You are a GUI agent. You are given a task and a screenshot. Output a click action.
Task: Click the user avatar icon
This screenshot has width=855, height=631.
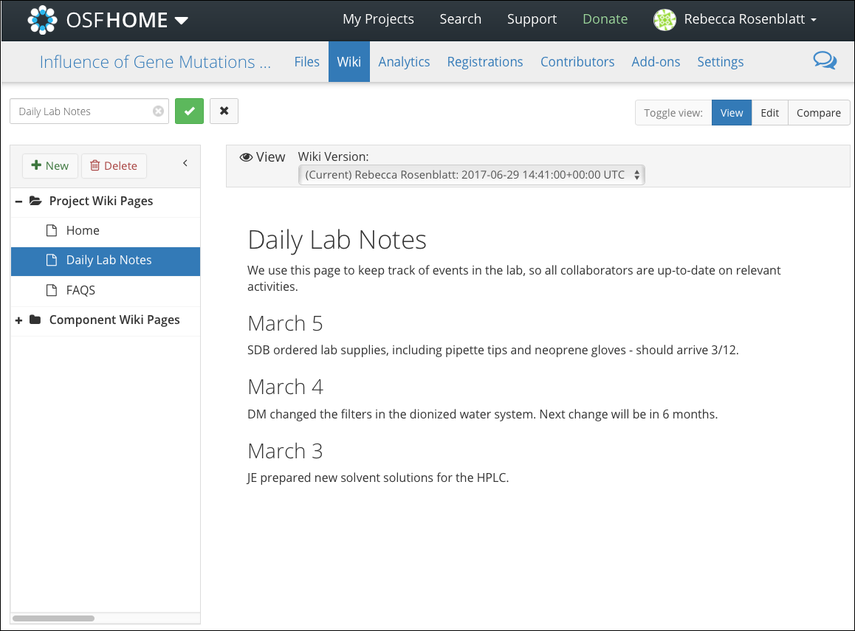[664, 20]
